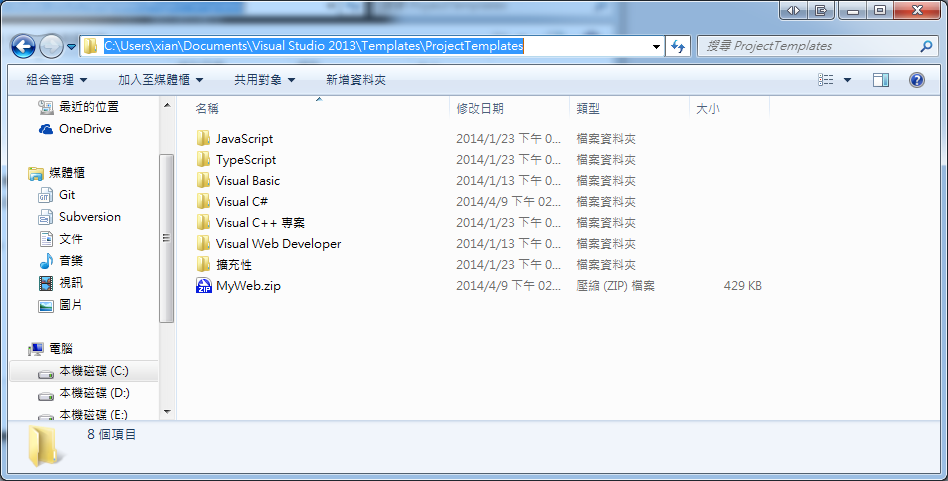Select the Visual C# folder icon
The height and width of the screenshot is (481, 948).
point(203,201)
